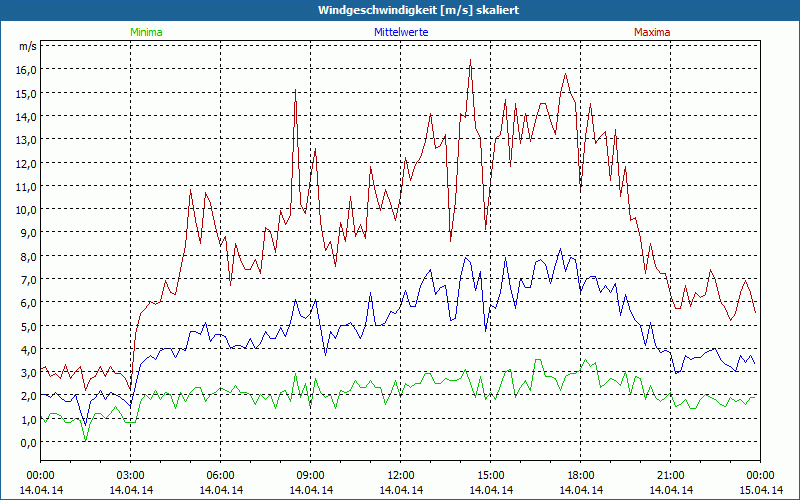Click the green Minima dip to zero near 01:30
800x500 pixels.
click(85, 440)
